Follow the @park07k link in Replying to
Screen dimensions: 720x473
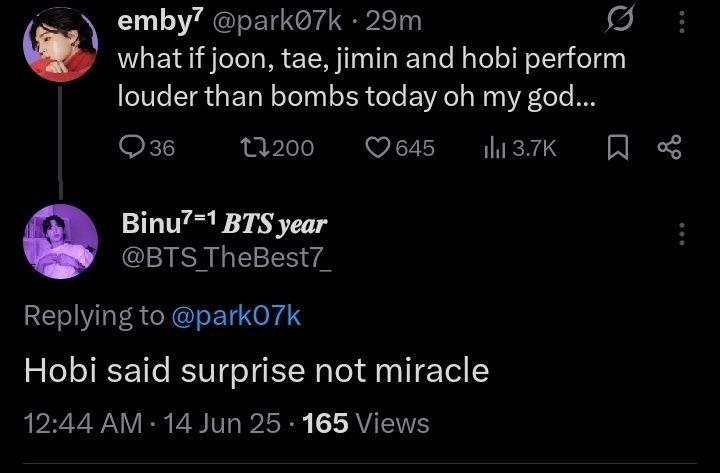click(x=236, y=316)
